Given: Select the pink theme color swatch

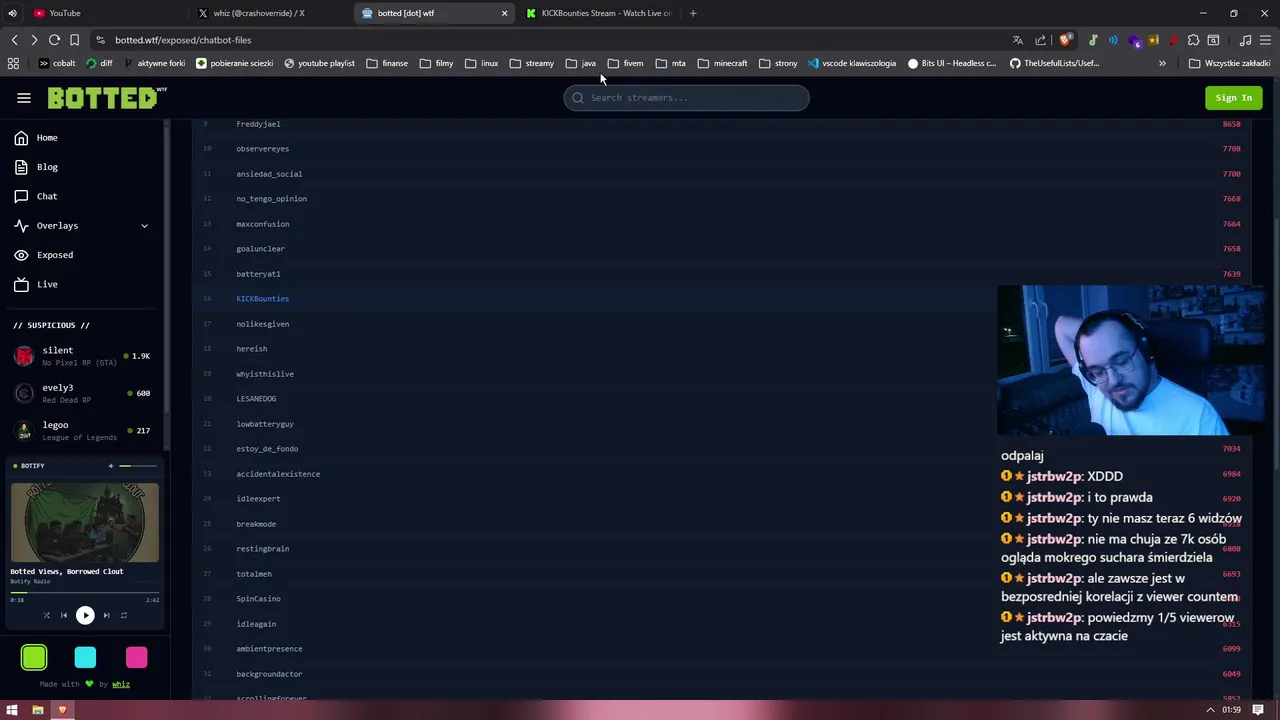Looking at the screenshot, I should pyautogui.click(x=137, y=657).
